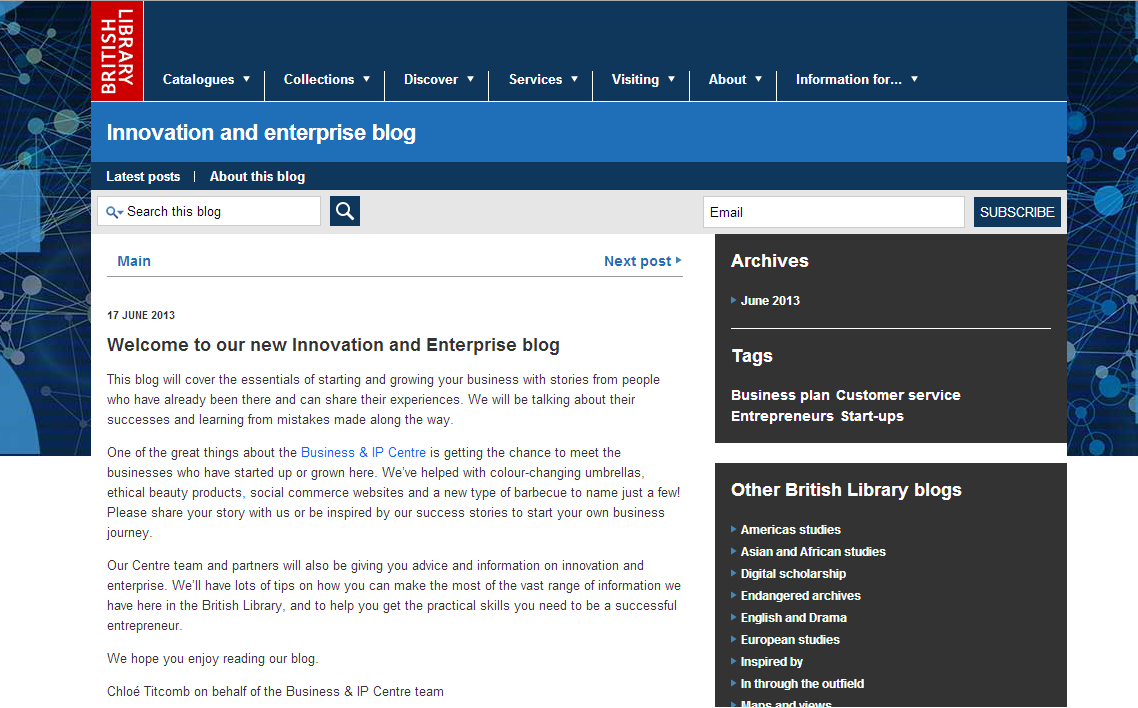Click the 17 JUNE 2013 post date
The image size is (1138, 708).
[x=141, y=316]
